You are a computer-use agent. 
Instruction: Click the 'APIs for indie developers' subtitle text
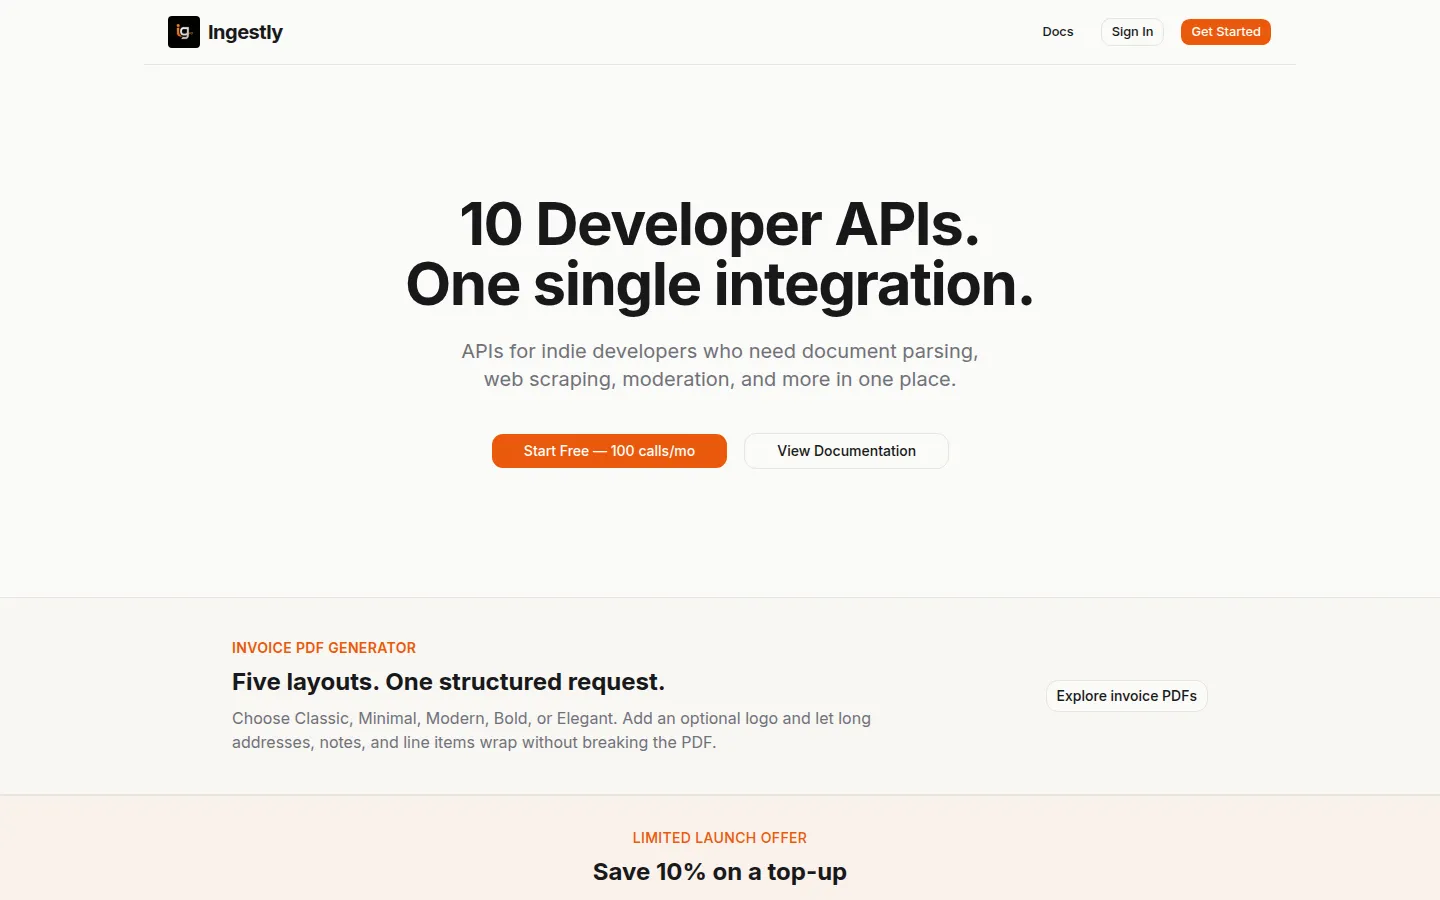720,365
